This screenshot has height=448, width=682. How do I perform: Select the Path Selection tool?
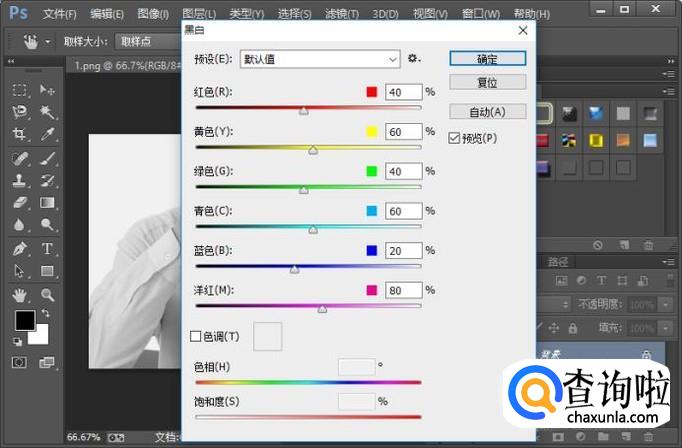[x=19, y=271]
